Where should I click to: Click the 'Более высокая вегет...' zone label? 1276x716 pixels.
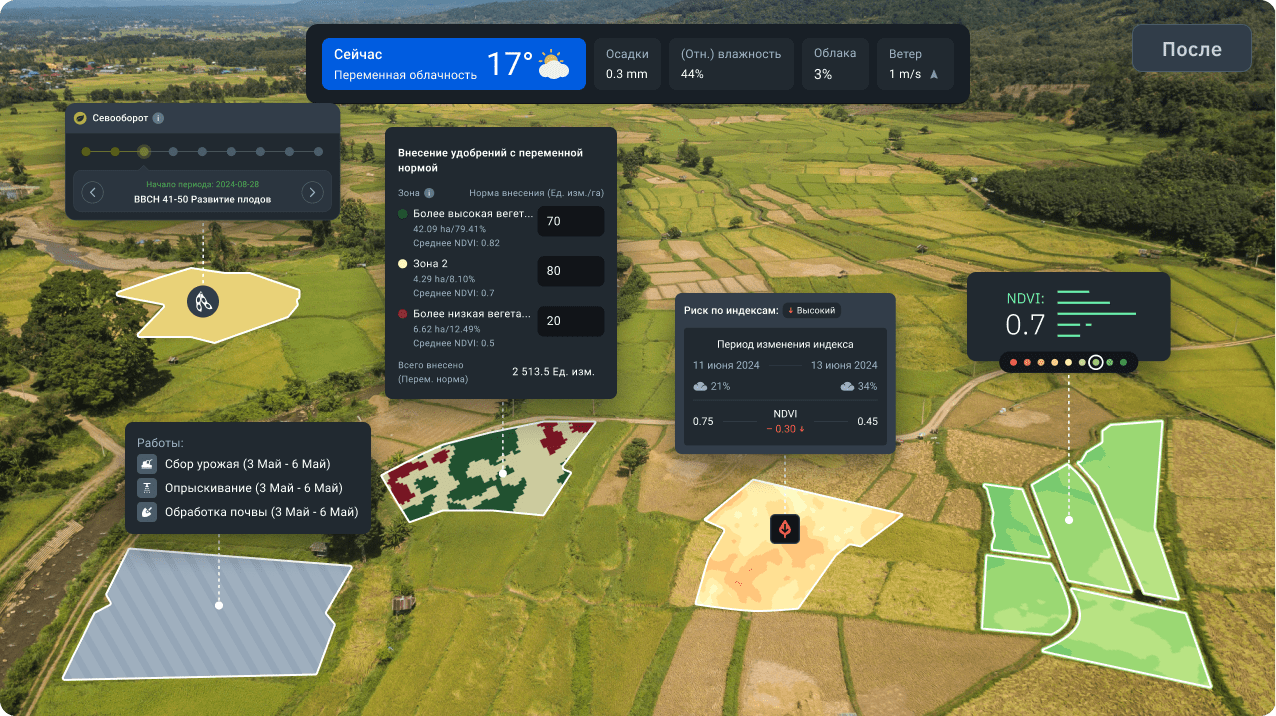point(473,214)
